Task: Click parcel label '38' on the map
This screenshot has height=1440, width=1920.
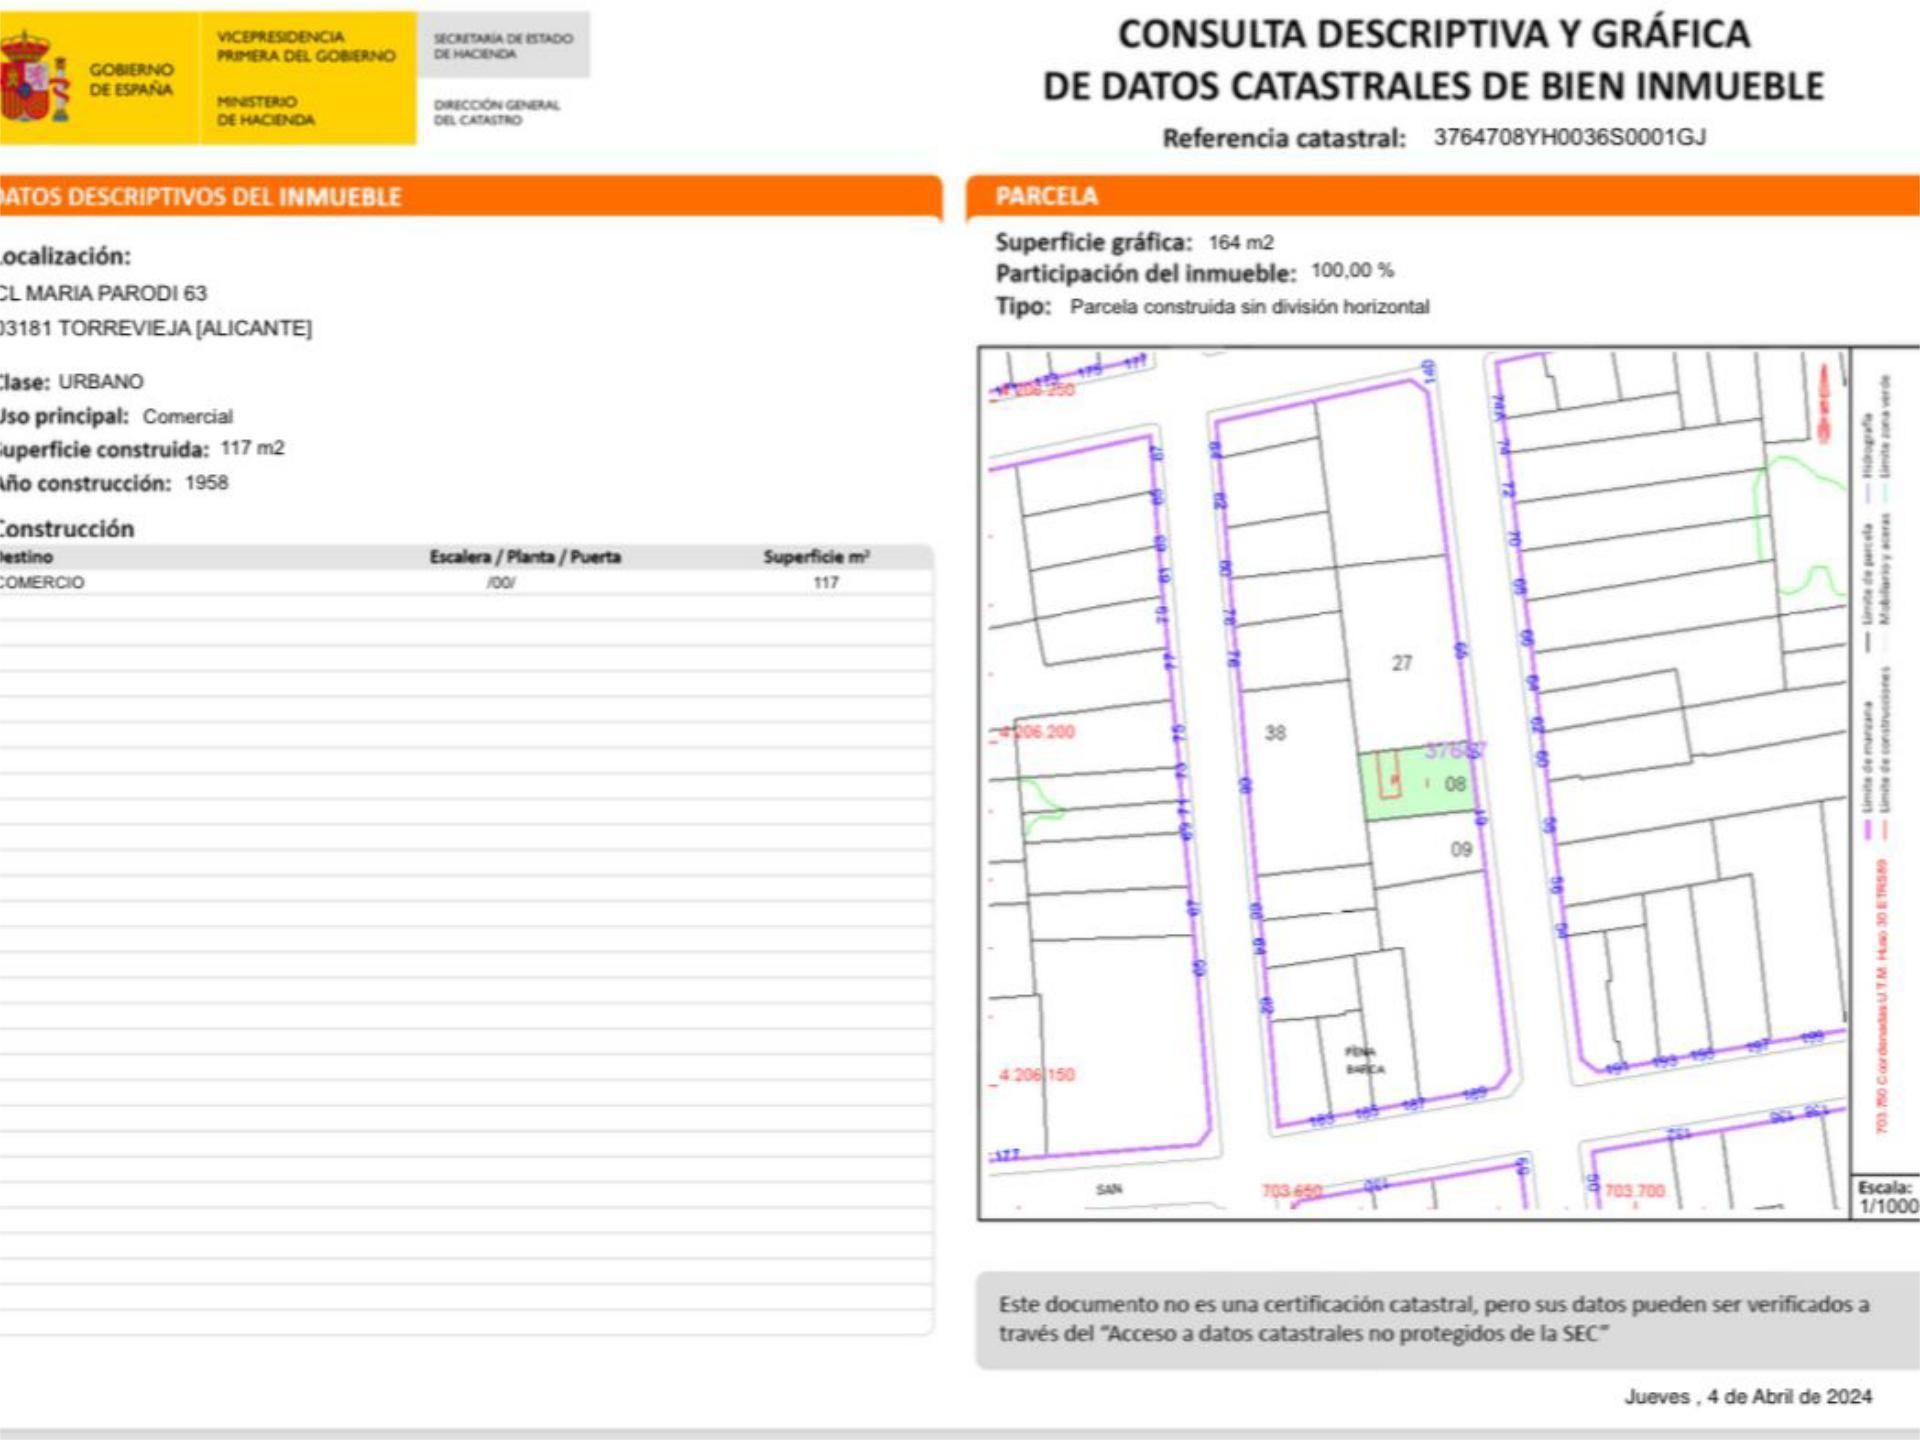Action: point(1275,733)
